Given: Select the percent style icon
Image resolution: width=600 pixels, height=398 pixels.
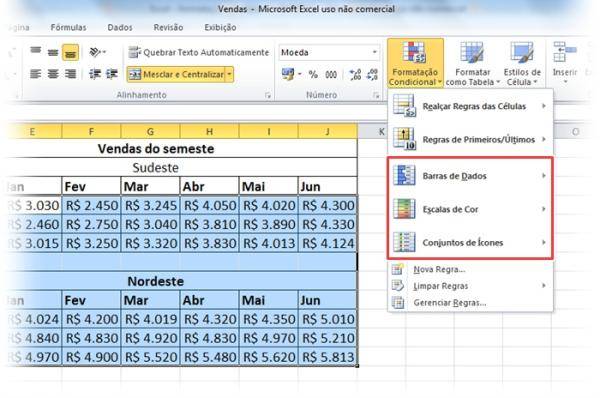Looking at the screenshot, I should click(313, 74).
